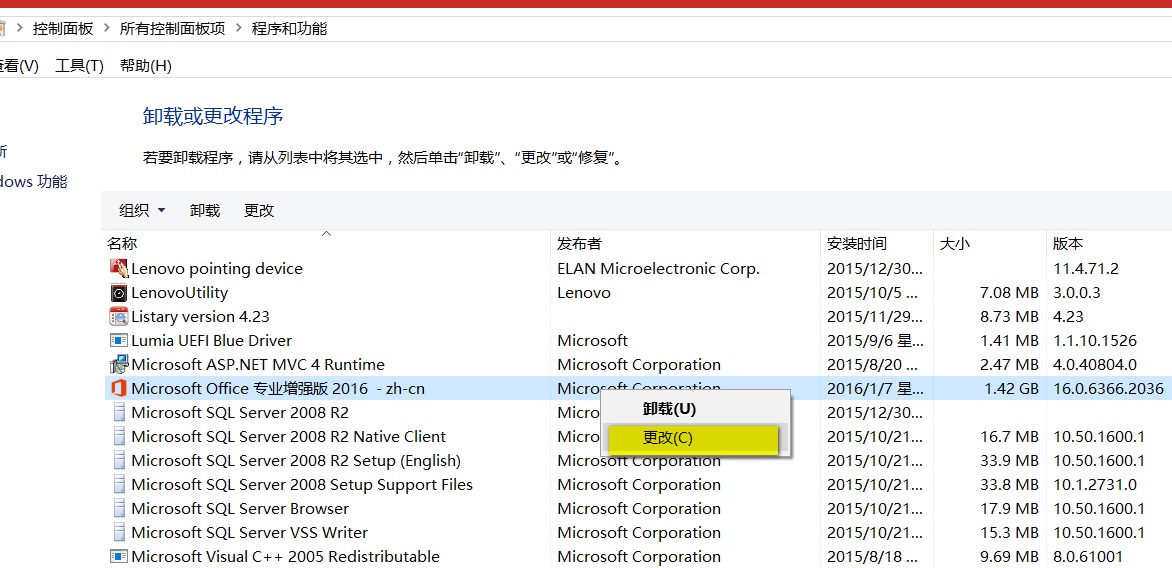This screenshot has width=1172, height=568.
Task: Choose 卸载(U) in the context menu
Action: click(695, 409)
